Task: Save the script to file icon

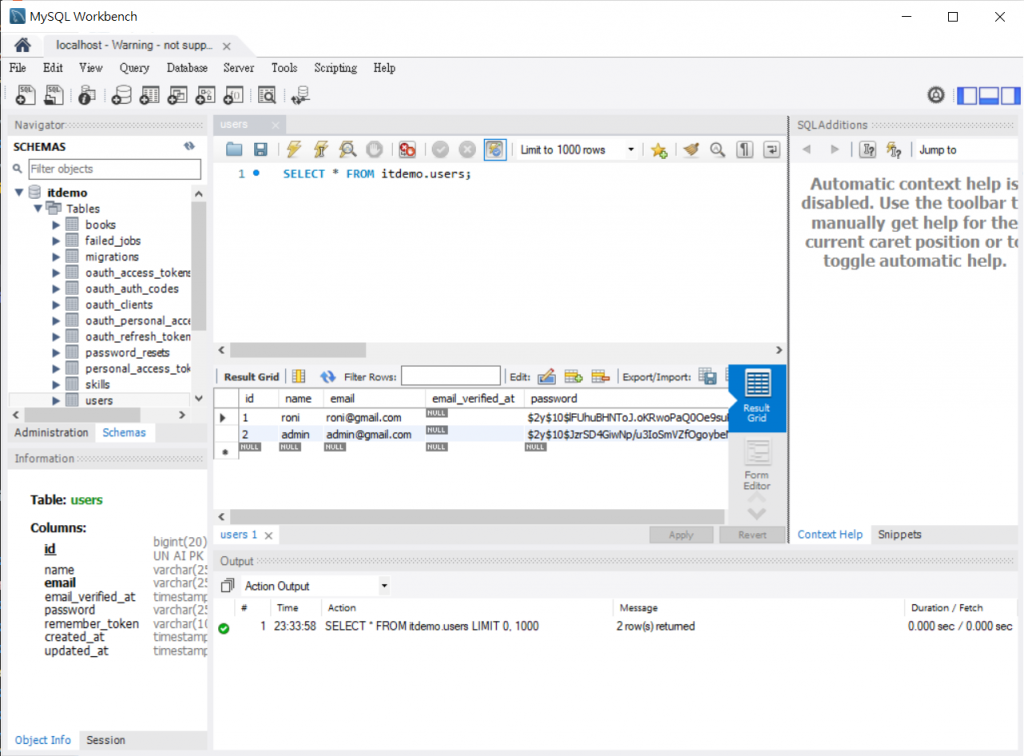Action: (x=261, y=150)
